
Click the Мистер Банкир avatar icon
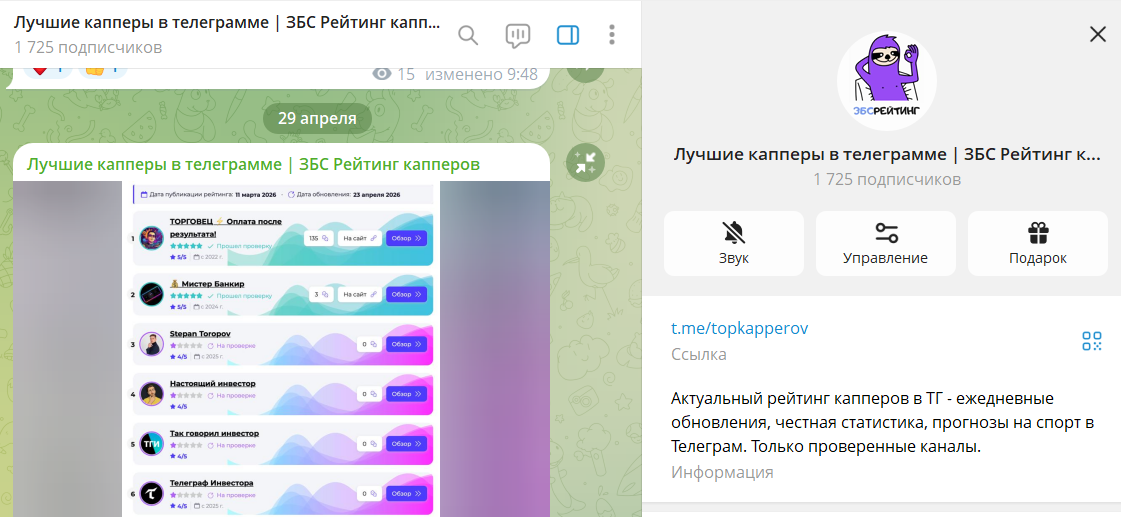click(x=152, y=294)
